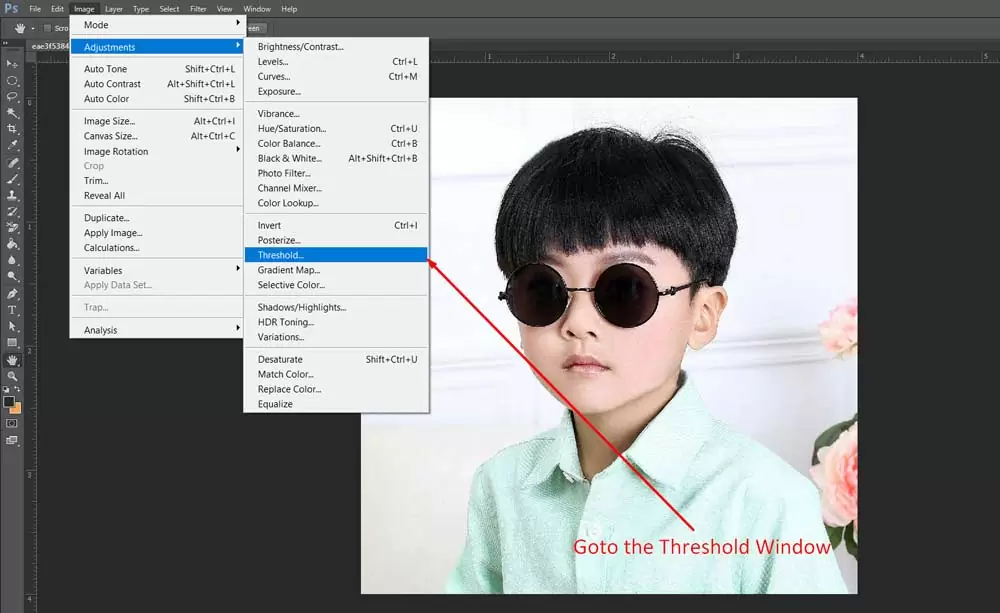Select the Elliptical Marquee tool
1000x613 pixels.
12,80
